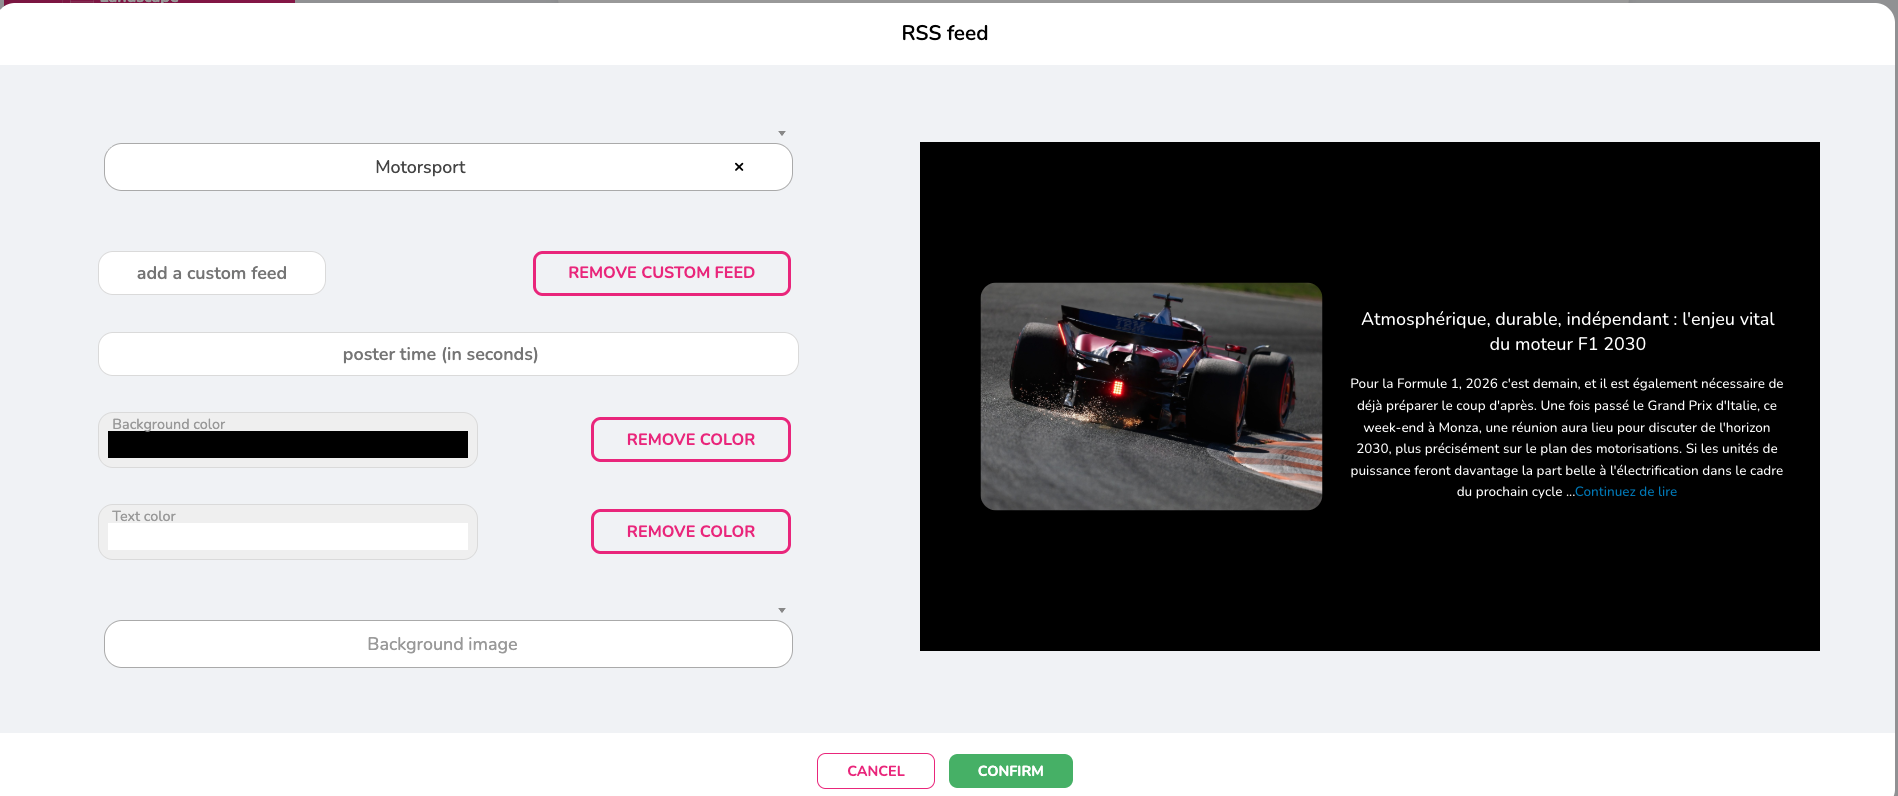Remove the background color
Viewport: 1898px width, 796px height.
(x=690, y=439)
